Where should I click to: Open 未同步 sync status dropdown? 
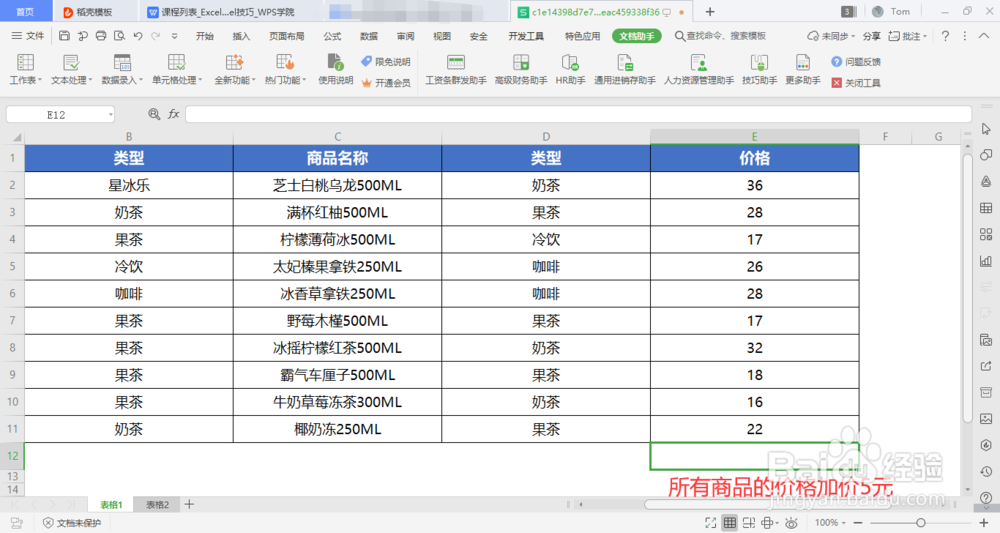click(830, 36)
